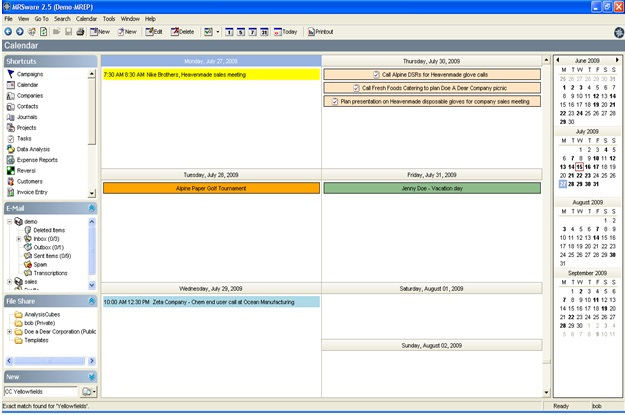This screenshot has height=415, width=625.
Task: Select the Outbox (0/1) folder
Action: [x=44, y=248]
